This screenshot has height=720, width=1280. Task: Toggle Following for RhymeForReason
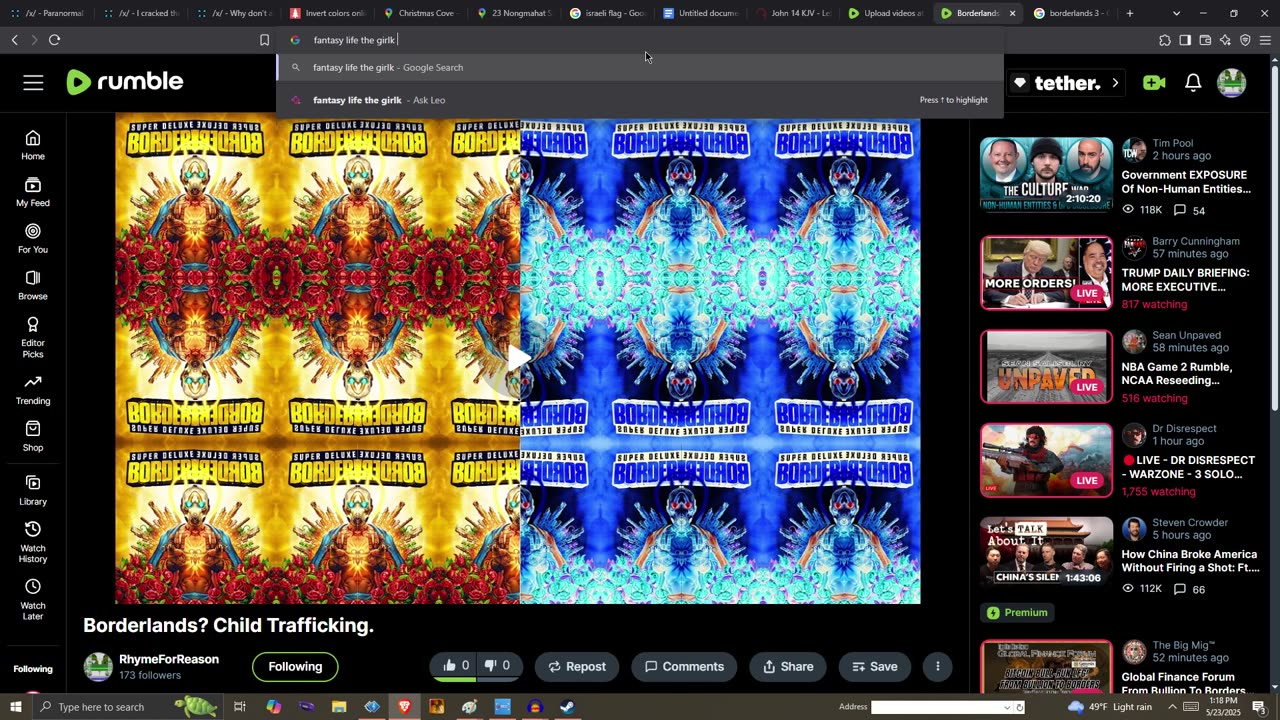(x=295, y=667)
